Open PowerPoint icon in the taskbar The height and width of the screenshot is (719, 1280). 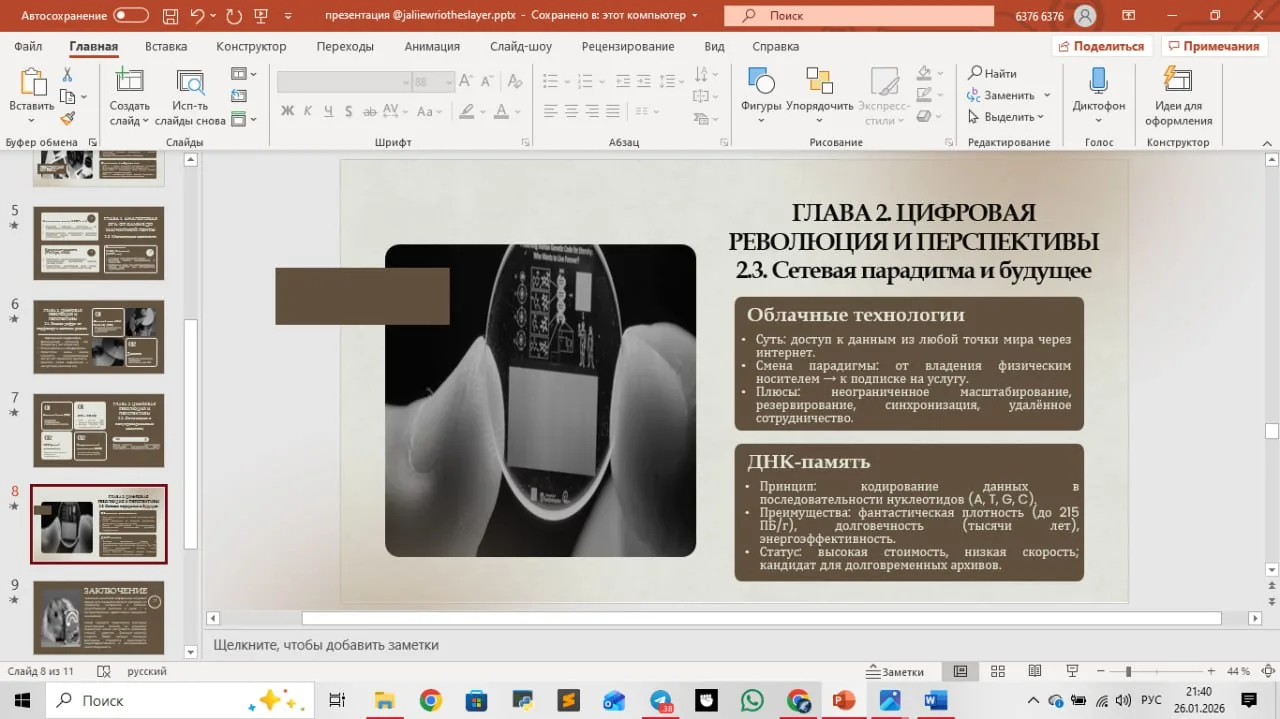coord(844,700)
